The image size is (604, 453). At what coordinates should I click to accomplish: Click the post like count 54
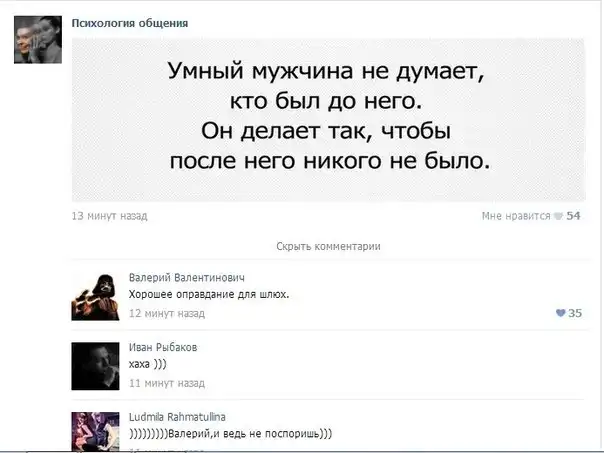573,216
